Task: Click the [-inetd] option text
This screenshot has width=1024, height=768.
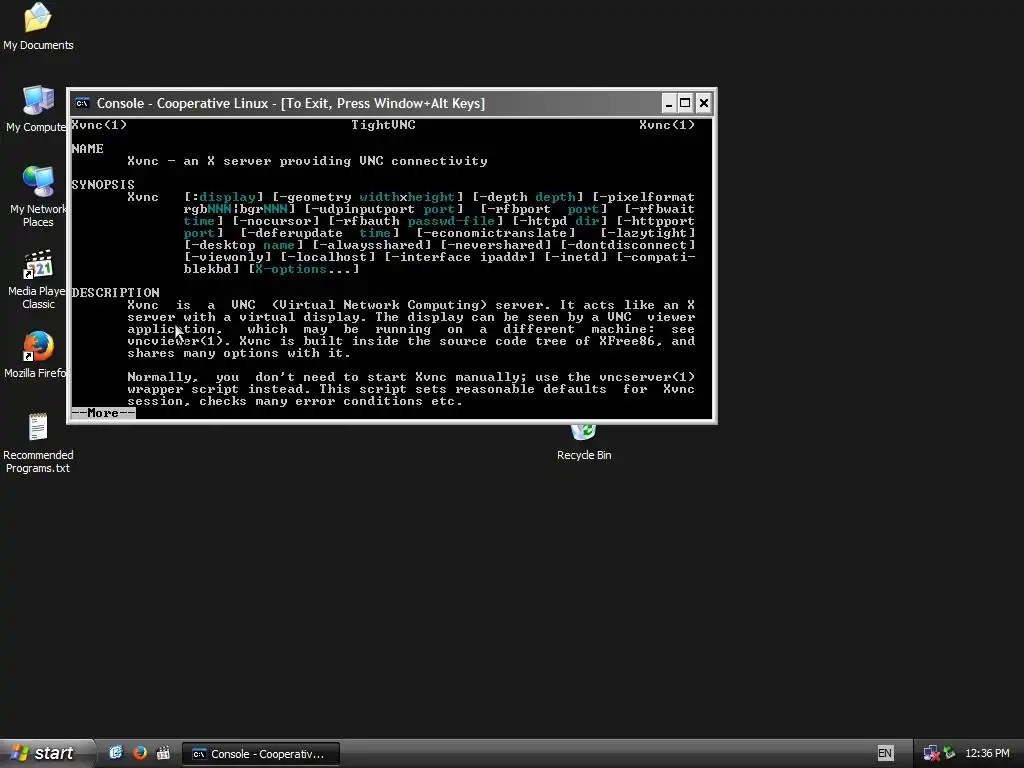Action: (x=576, y=257)
